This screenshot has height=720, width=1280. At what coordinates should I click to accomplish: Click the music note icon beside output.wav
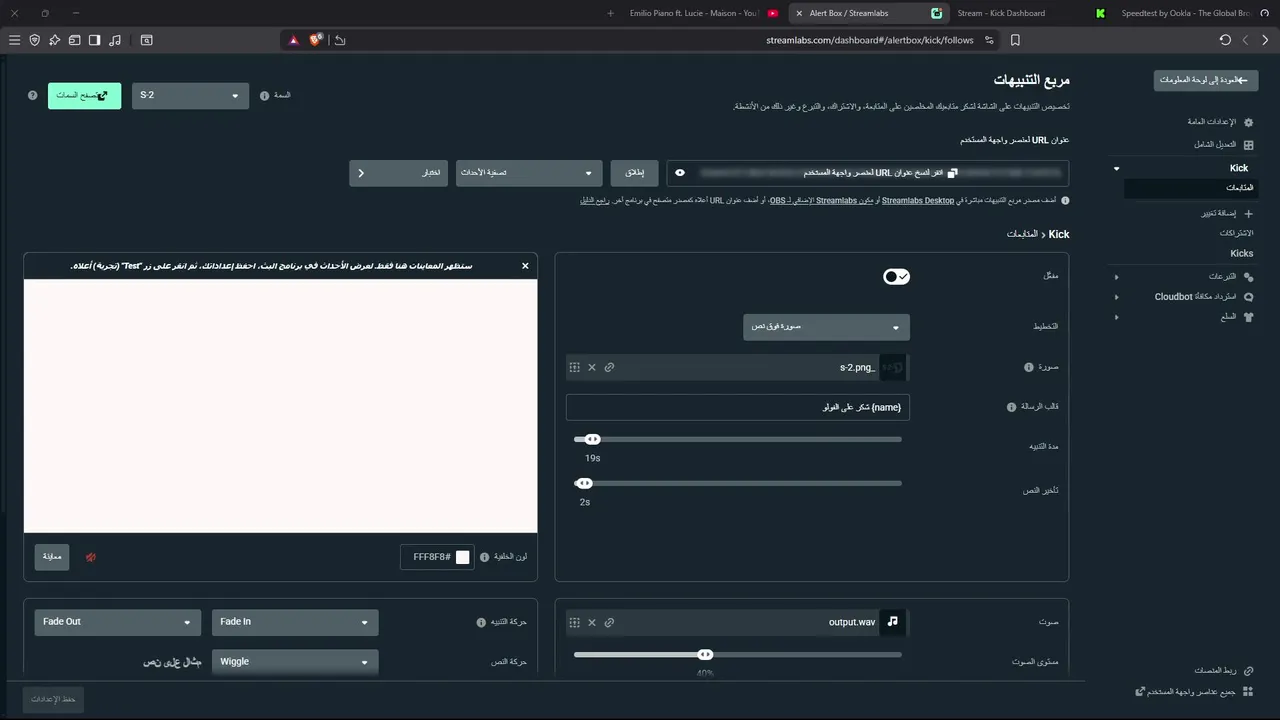892,622
